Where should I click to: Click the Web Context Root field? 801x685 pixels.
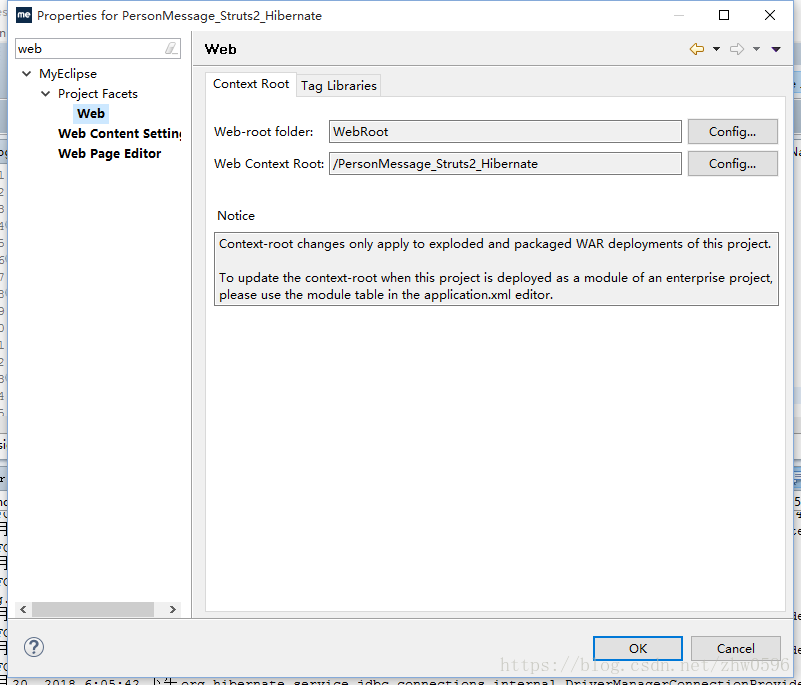(505, 163)
